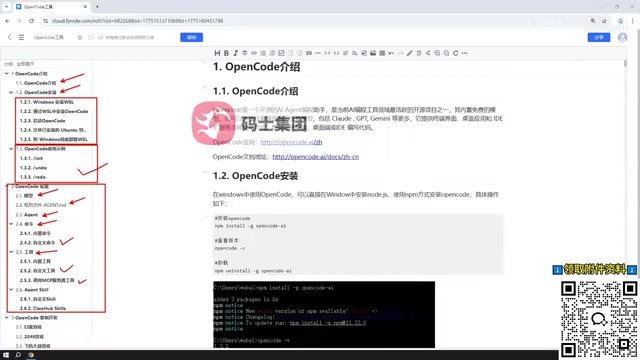
Task: Toggle italic formatting in editor toolbar
Action: pyautogui.click(x=236, y=53)
